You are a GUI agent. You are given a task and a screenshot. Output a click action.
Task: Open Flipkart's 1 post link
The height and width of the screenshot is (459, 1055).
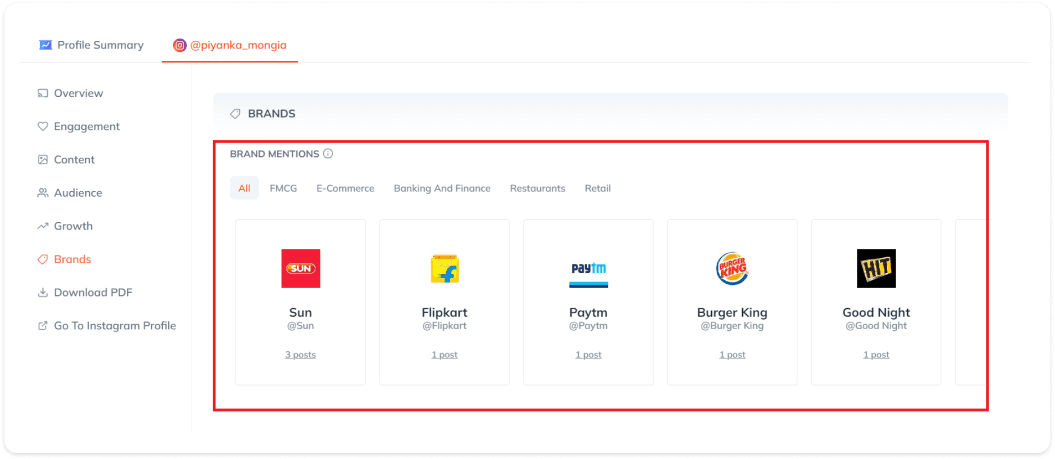(444, 354)
